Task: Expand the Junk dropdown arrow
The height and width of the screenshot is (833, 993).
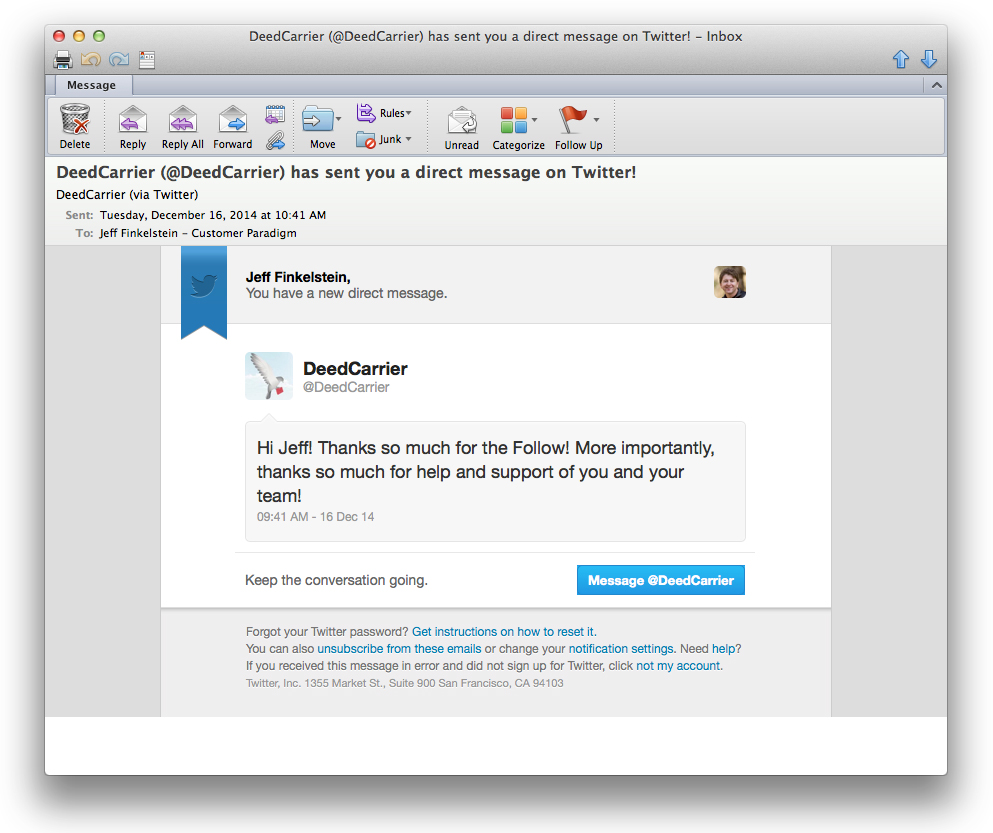Action: coord(408,139)
